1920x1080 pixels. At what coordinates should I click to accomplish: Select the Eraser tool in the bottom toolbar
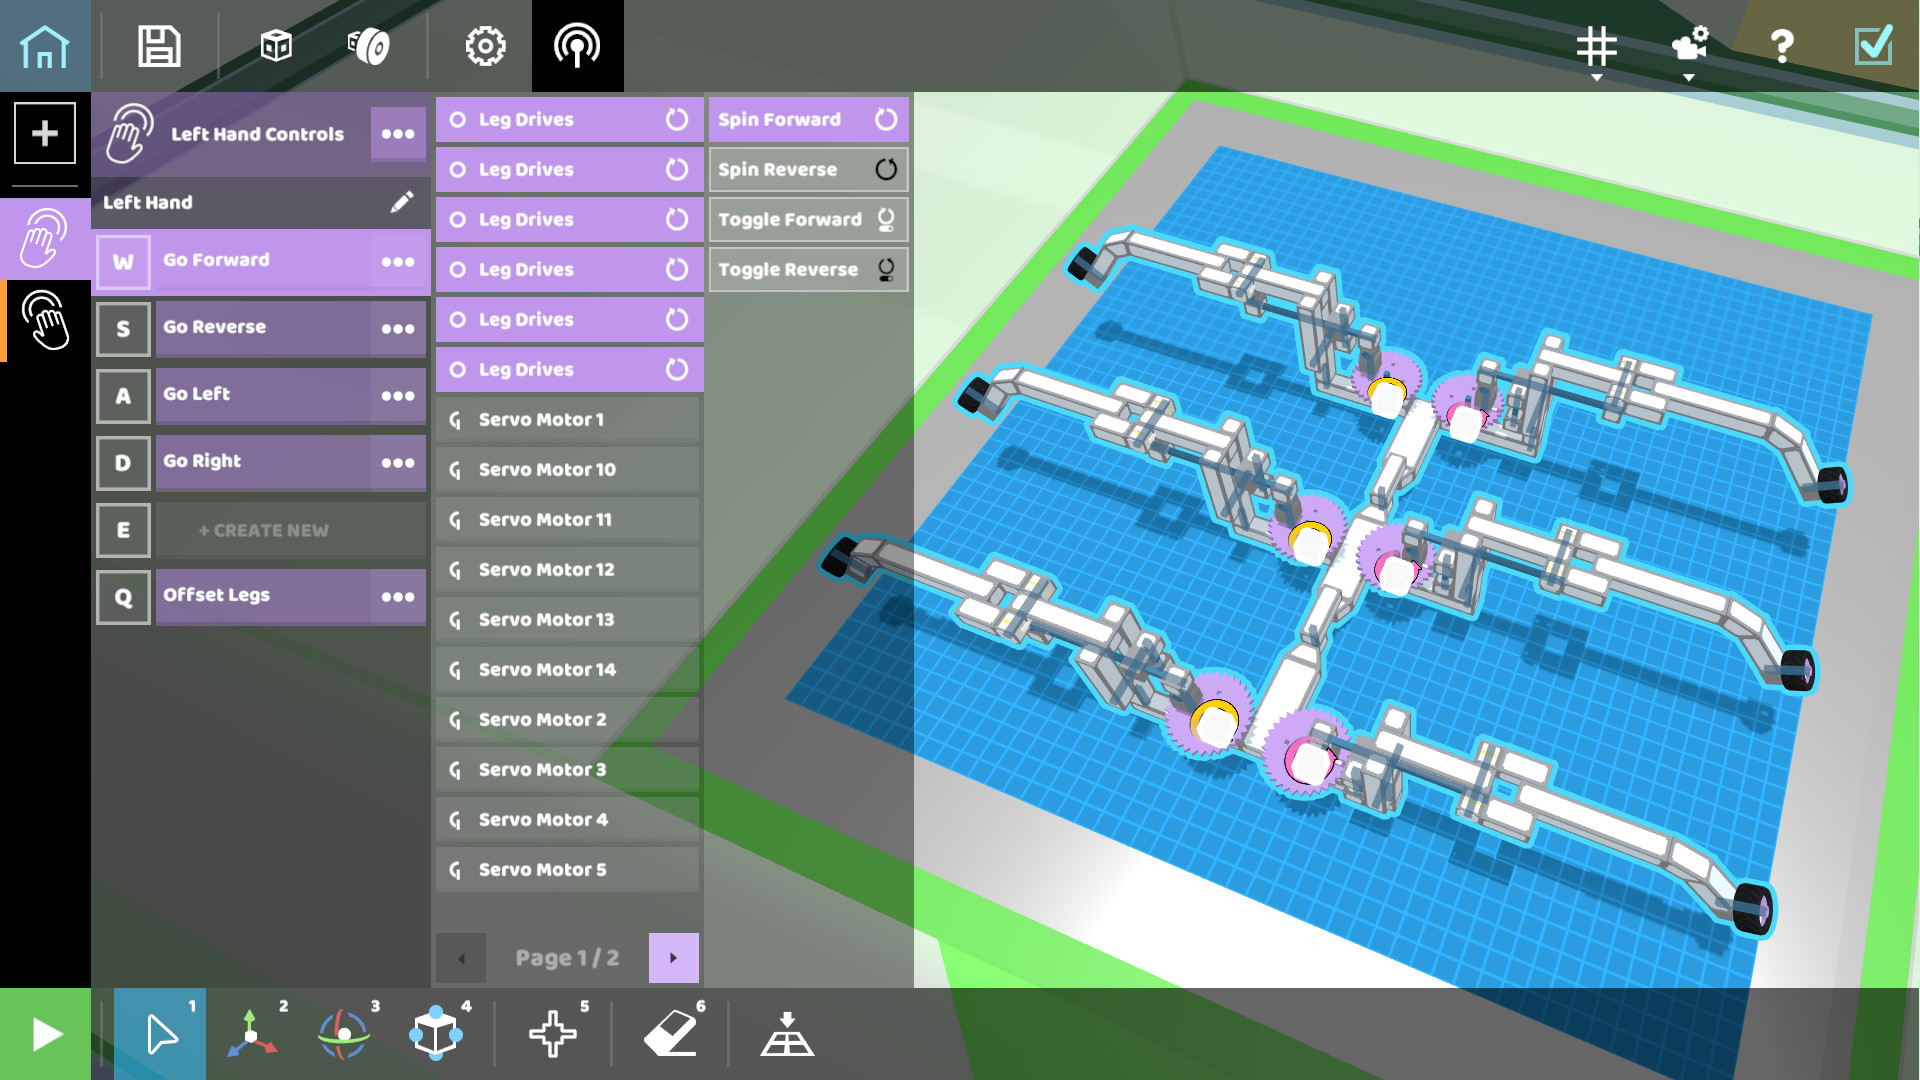tap(672, 1034)
